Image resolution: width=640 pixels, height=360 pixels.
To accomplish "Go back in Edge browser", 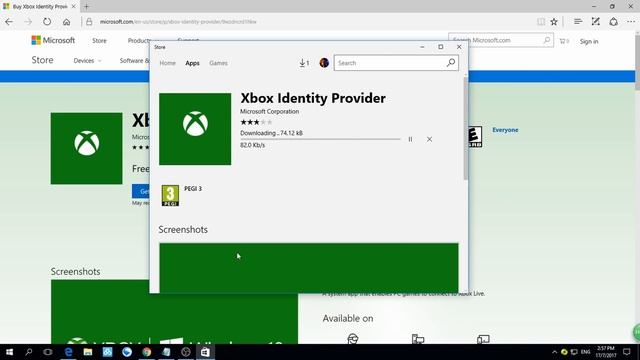I will (9, 22).
